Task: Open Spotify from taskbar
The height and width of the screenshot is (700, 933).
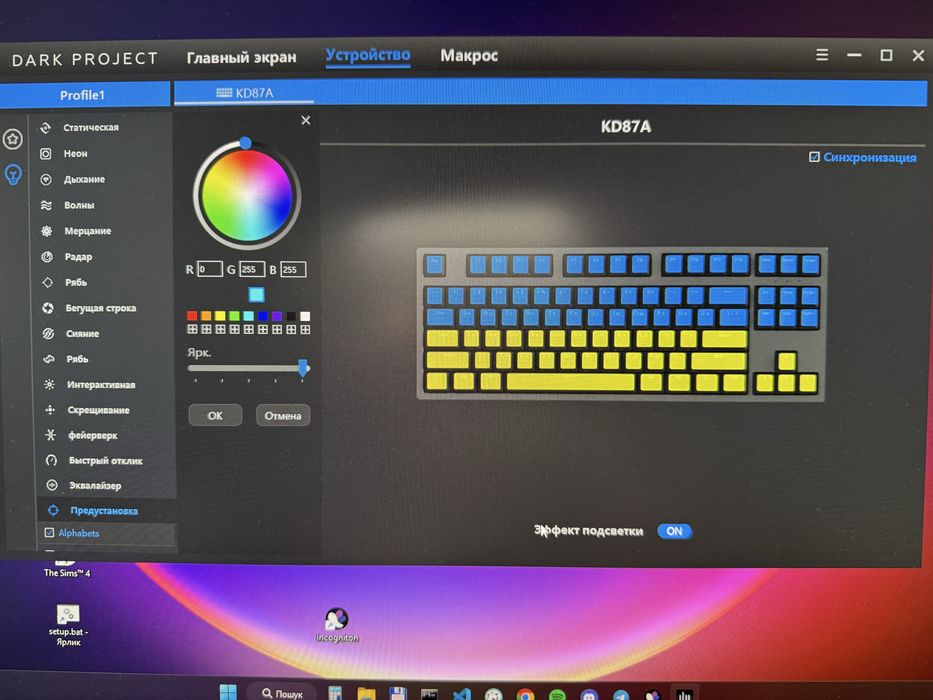Action: click(x=557, y=695)
